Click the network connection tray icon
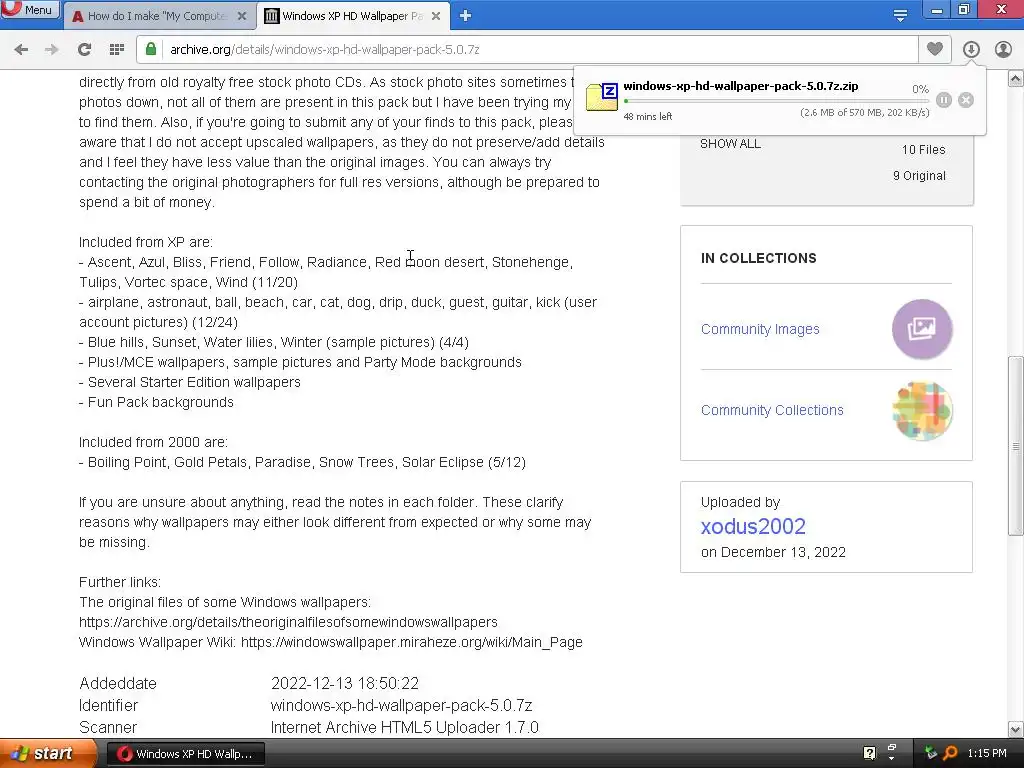The width and height of the screenshot is (1024, 768). tap(931, 753)
